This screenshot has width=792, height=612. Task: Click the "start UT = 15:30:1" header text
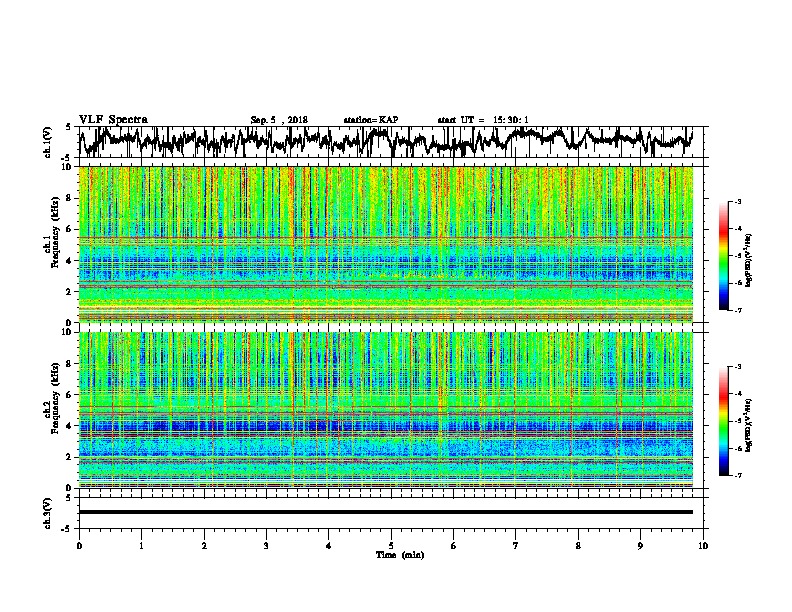[x=483, y=120]
